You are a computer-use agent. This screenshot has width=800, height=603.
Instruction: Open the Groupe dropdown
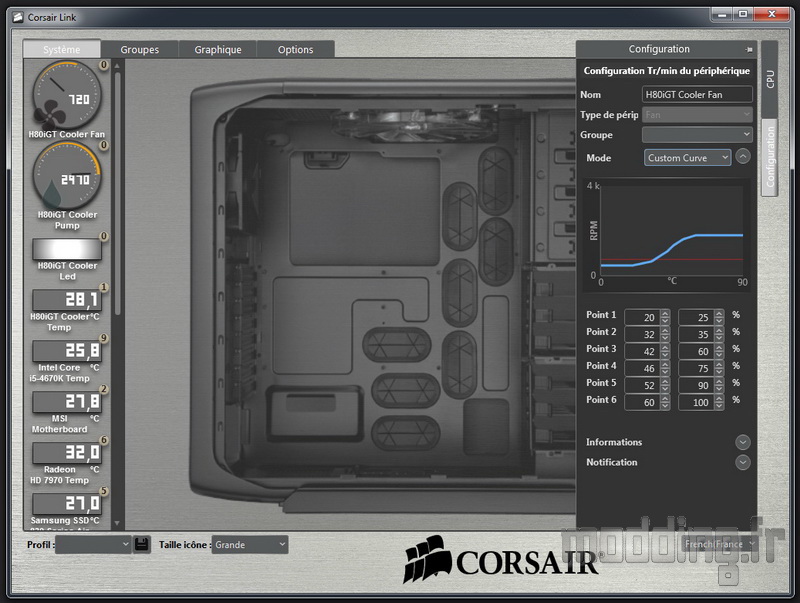[697, 135]
